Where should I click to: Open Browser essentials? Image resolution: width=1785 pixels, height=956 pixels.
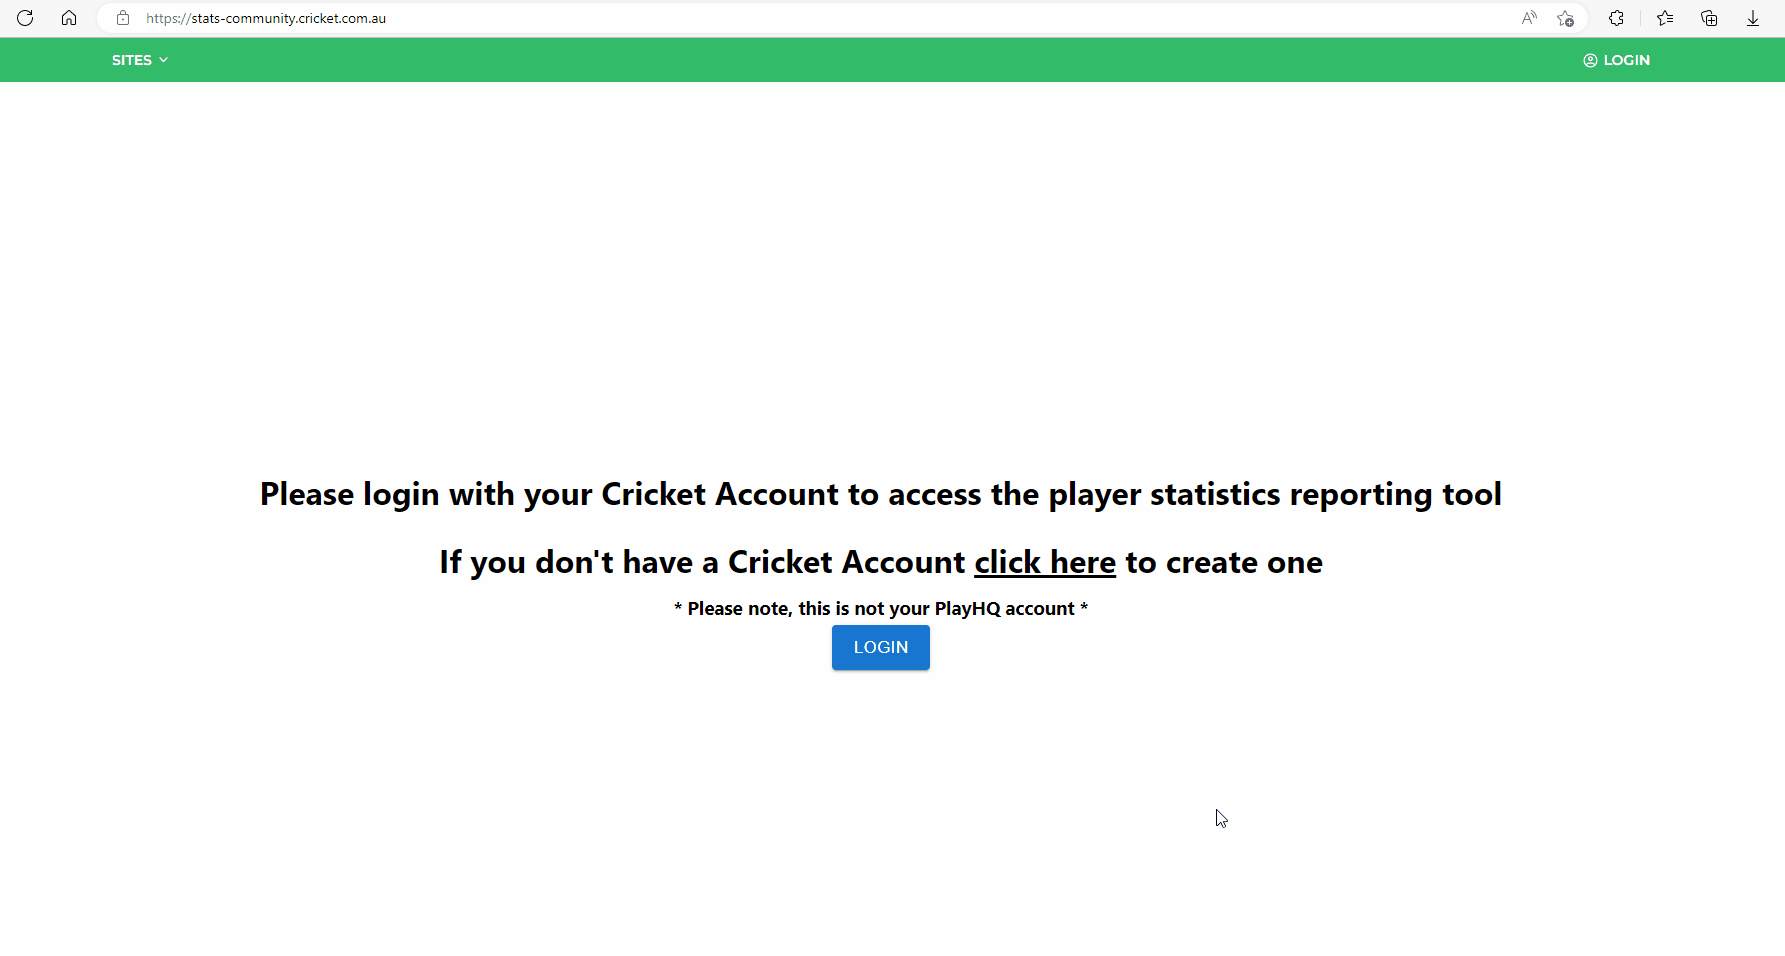1616,17
